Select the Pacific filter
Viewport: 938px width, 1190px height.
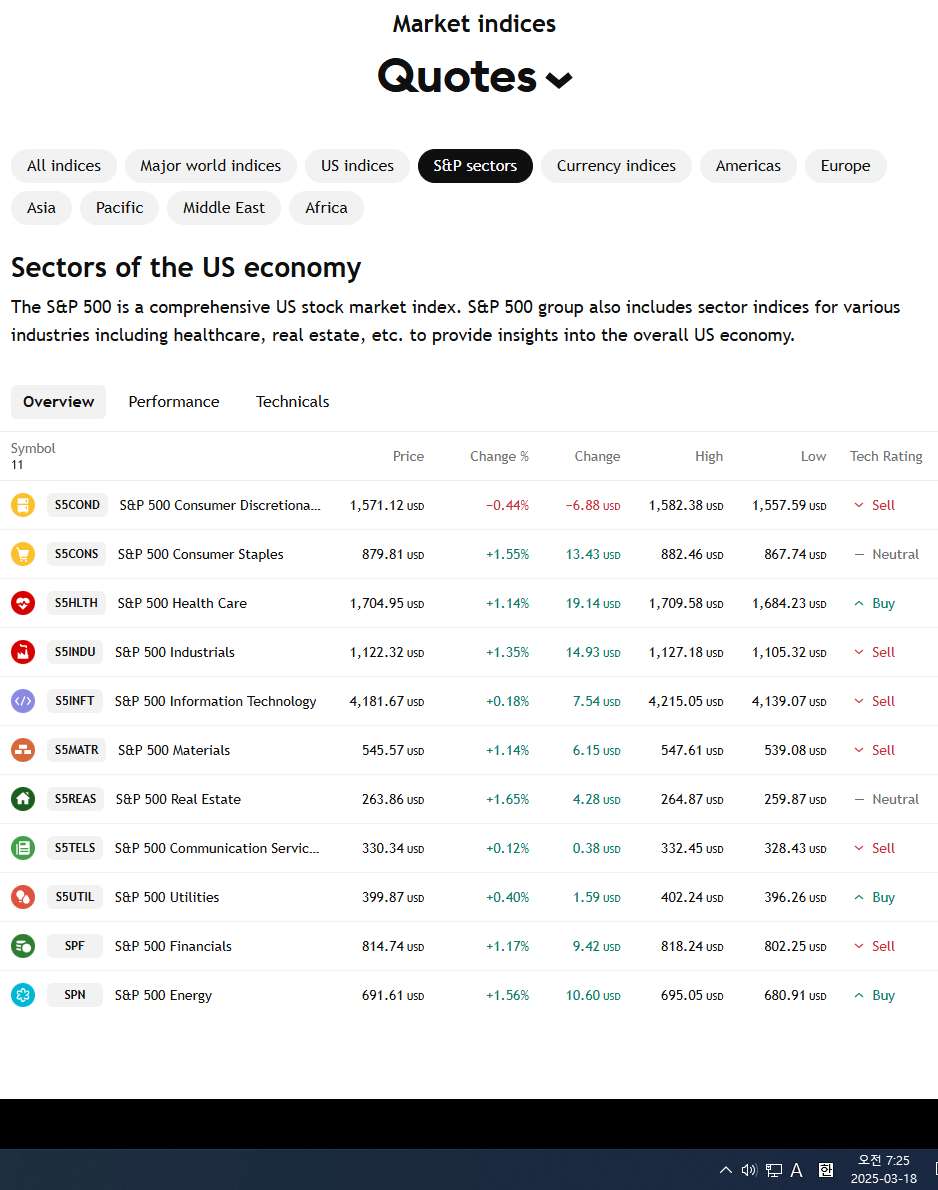(x=119, y=208)
